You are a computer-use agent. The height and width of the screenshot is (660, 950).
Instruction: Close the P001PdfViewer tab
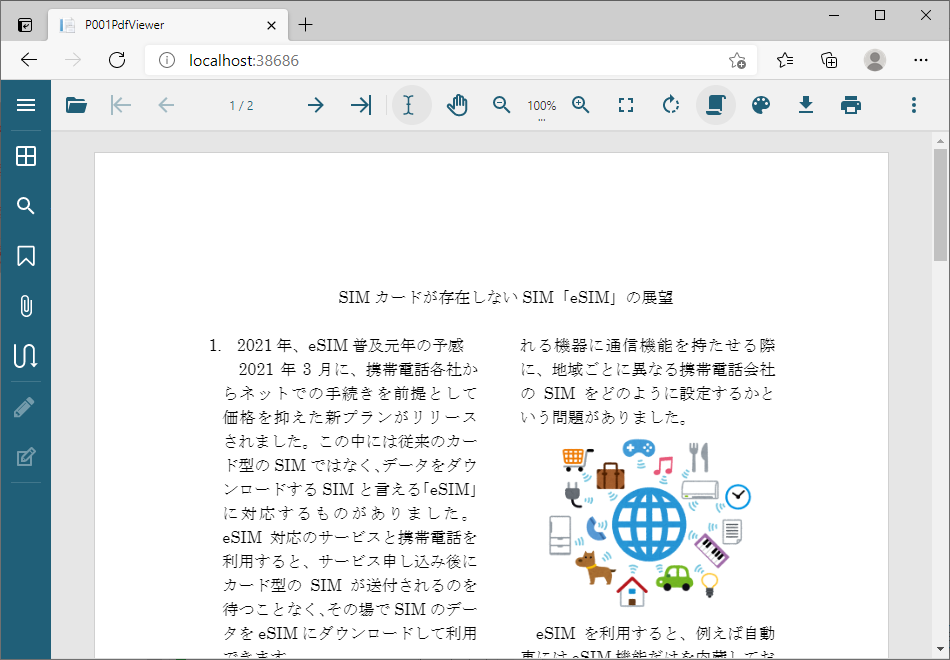click(271, 25)
